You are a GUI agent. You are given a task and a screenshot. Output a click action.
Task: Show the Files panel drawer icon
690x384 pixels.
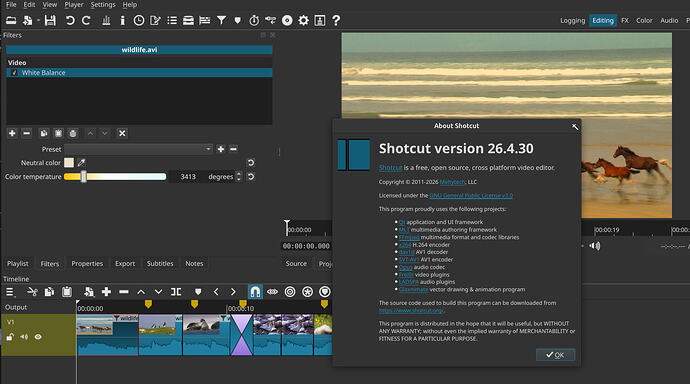coord(188,20)
